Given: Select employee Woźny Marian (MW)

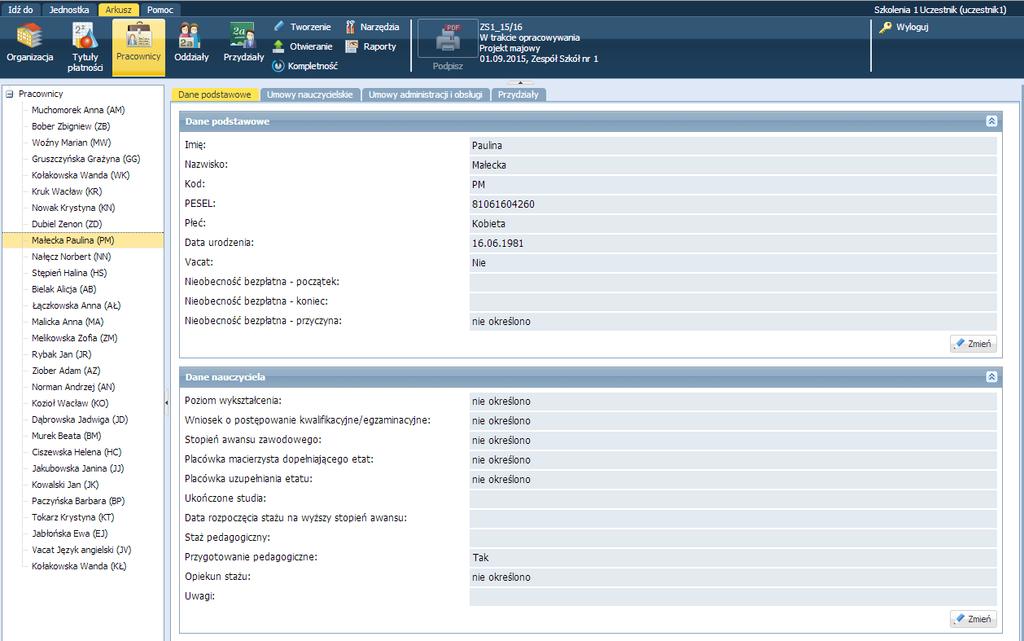Looking at the screenshot, I should tap(71, 143).
